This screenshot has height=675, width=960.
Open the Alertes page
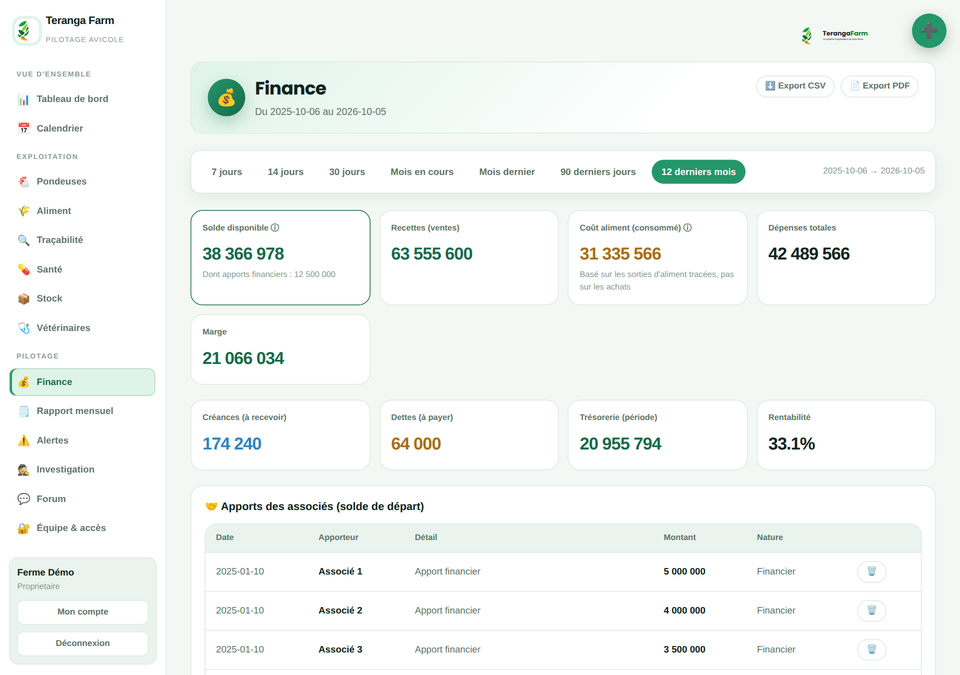point(82,440)
